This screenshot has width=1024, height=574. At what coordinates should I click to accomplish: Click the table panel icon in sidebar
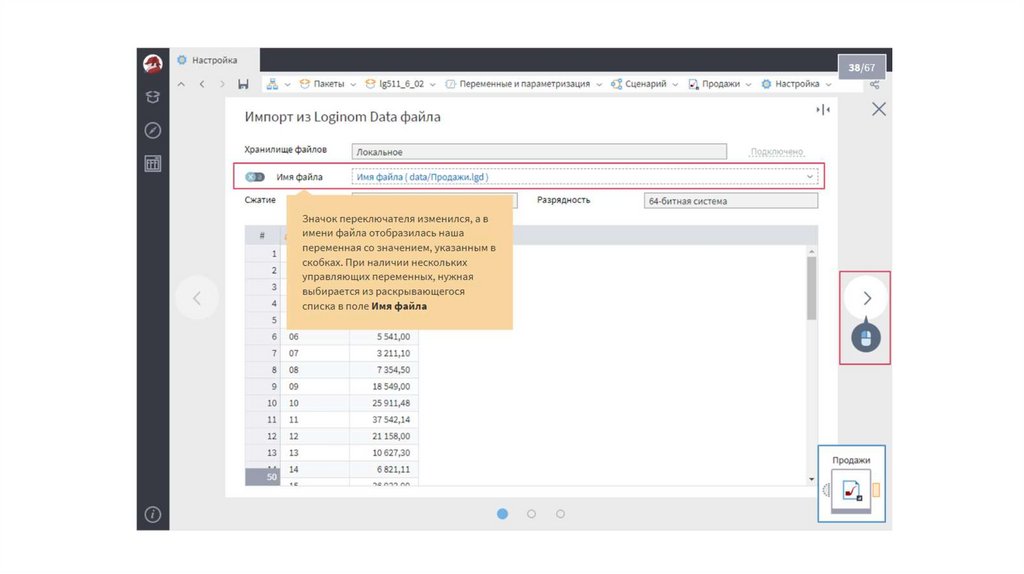click(x=153, y=164)
